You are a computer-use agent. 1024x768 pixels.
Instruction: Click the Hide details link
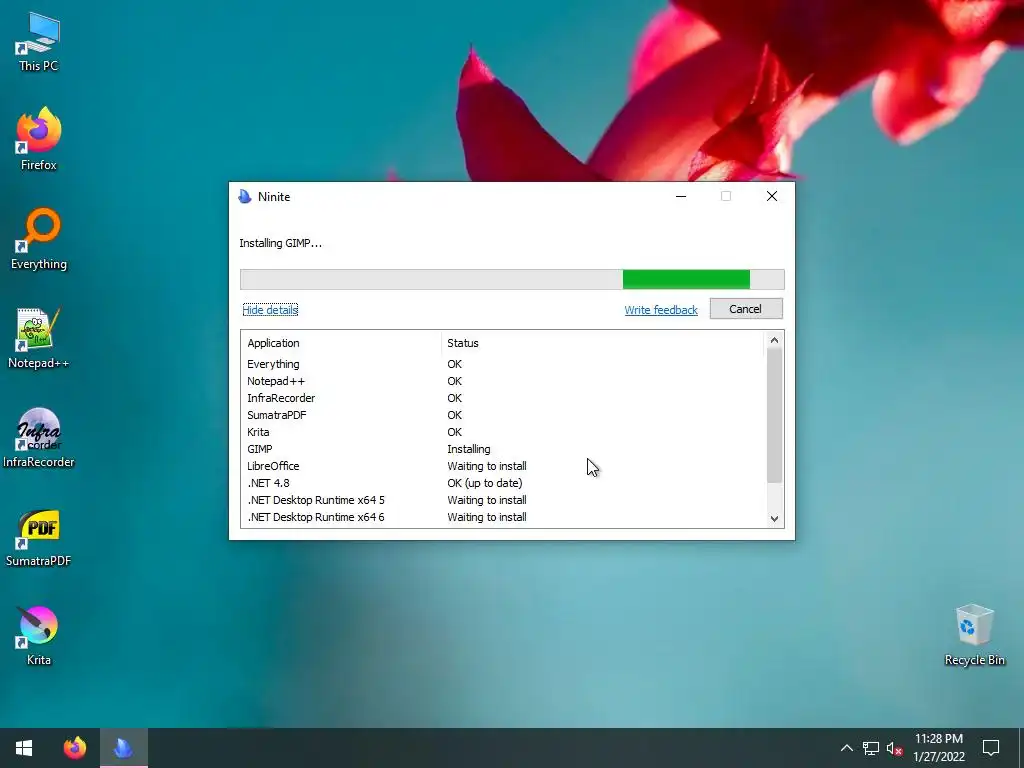(270, 310)
